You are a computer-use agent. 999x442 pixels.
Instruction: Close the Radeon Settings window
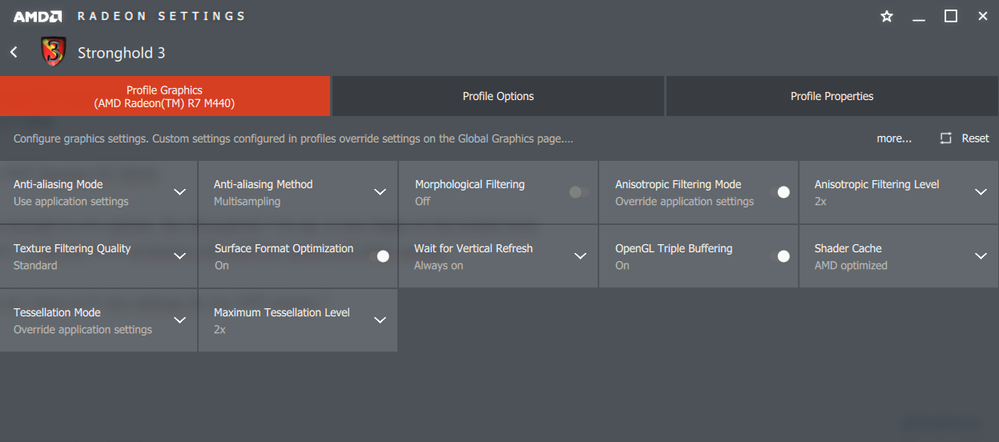point(982,17)
